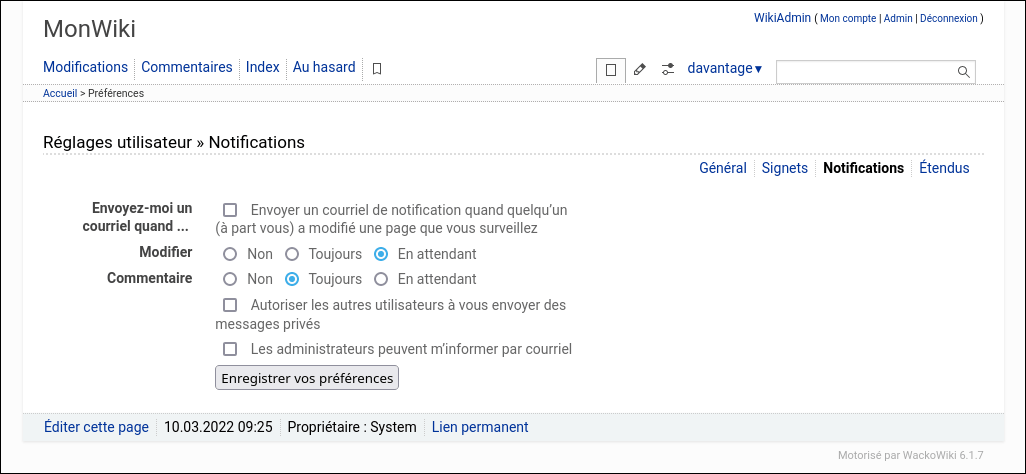
Task: Expand the davantage dropdown menu
Action: 724,69
